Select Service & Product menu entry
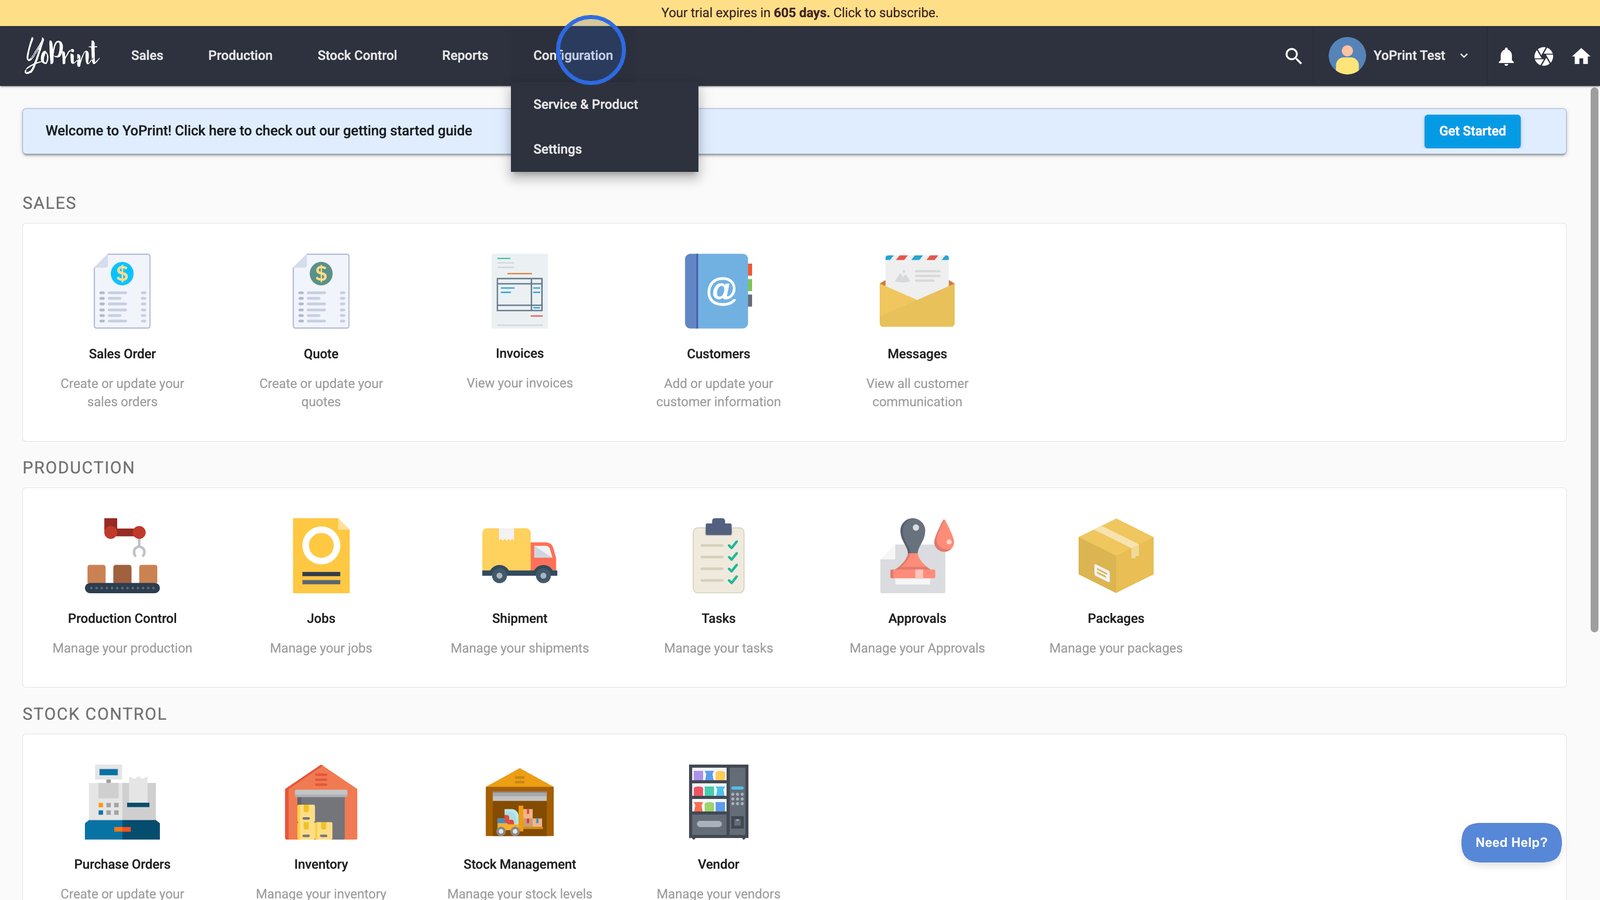1600x900 pixels. click(x=585, y=104)
